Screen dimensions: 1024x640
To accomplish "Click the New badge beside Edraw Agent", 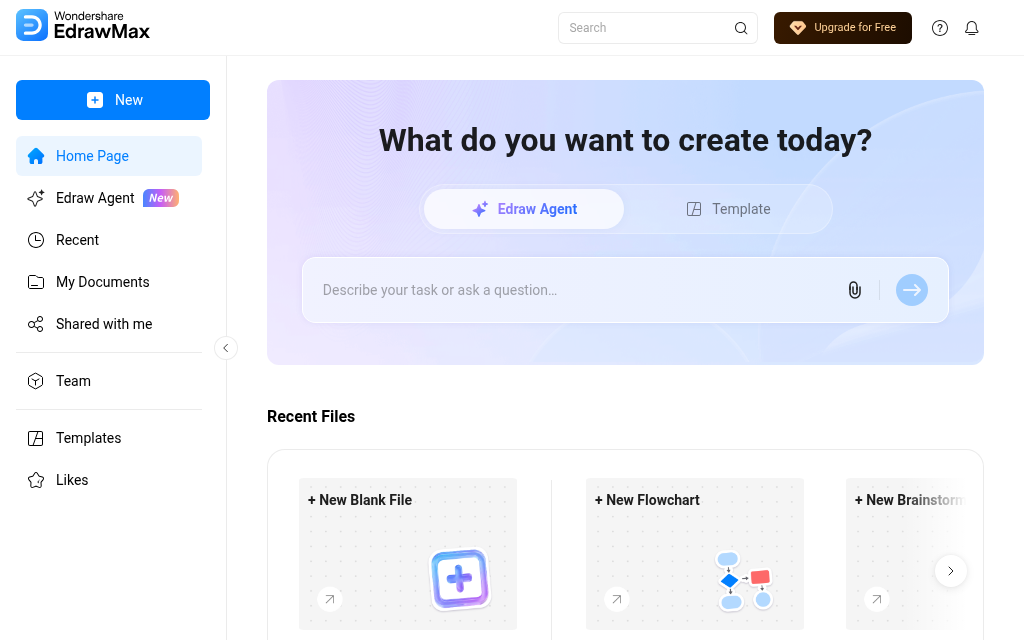I will coord(161,198).
